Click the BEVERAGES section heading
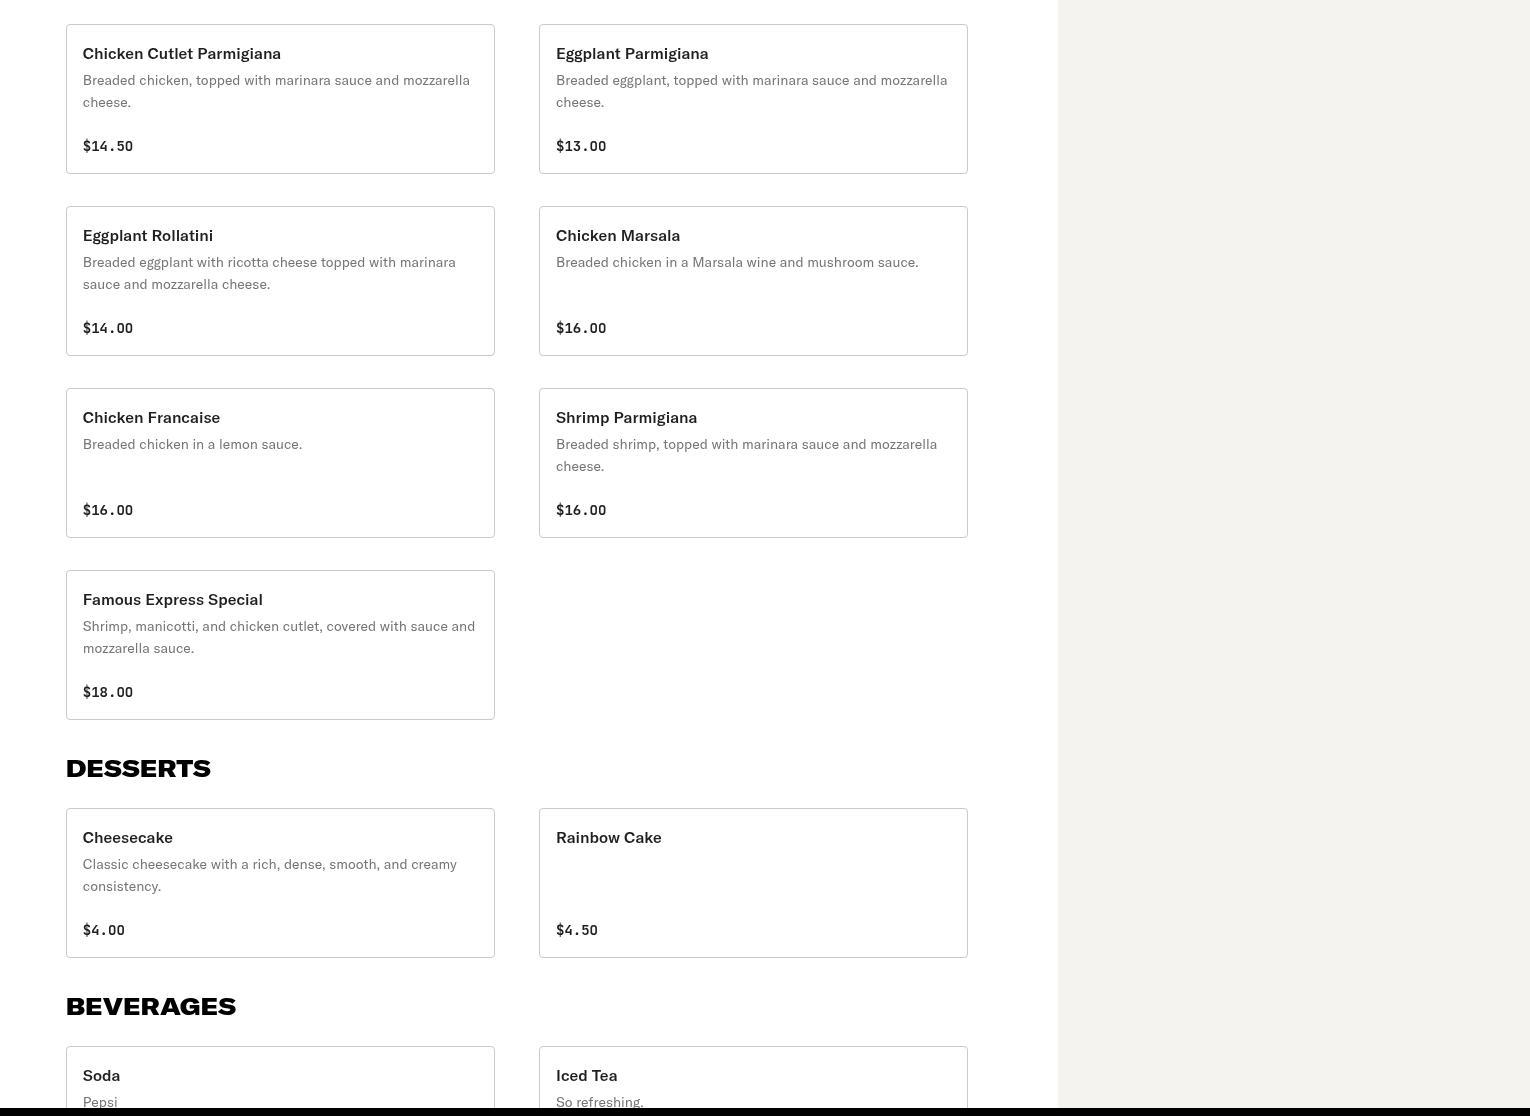This screenshot has width=1530, height=1116. [151, 1006]
